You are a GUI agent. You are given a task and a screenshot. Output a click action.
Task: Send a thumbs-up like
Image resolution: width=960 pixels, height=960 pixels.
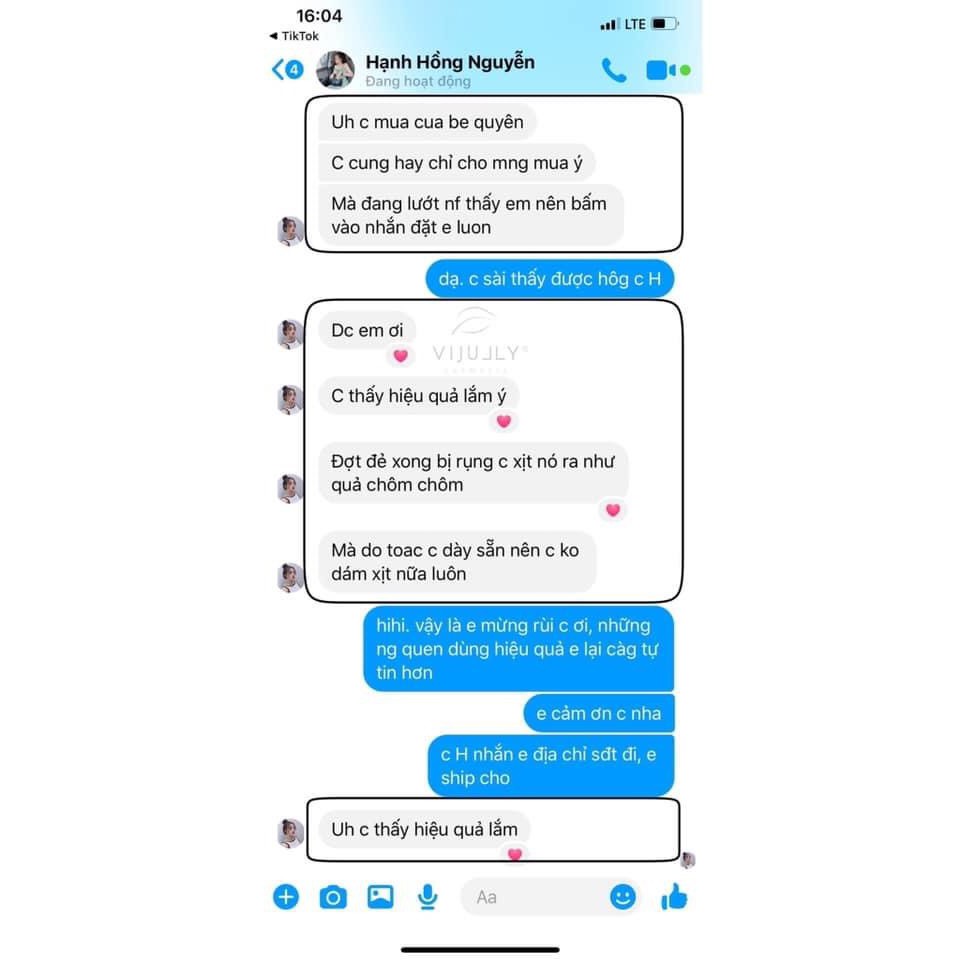tap(674, 897)
